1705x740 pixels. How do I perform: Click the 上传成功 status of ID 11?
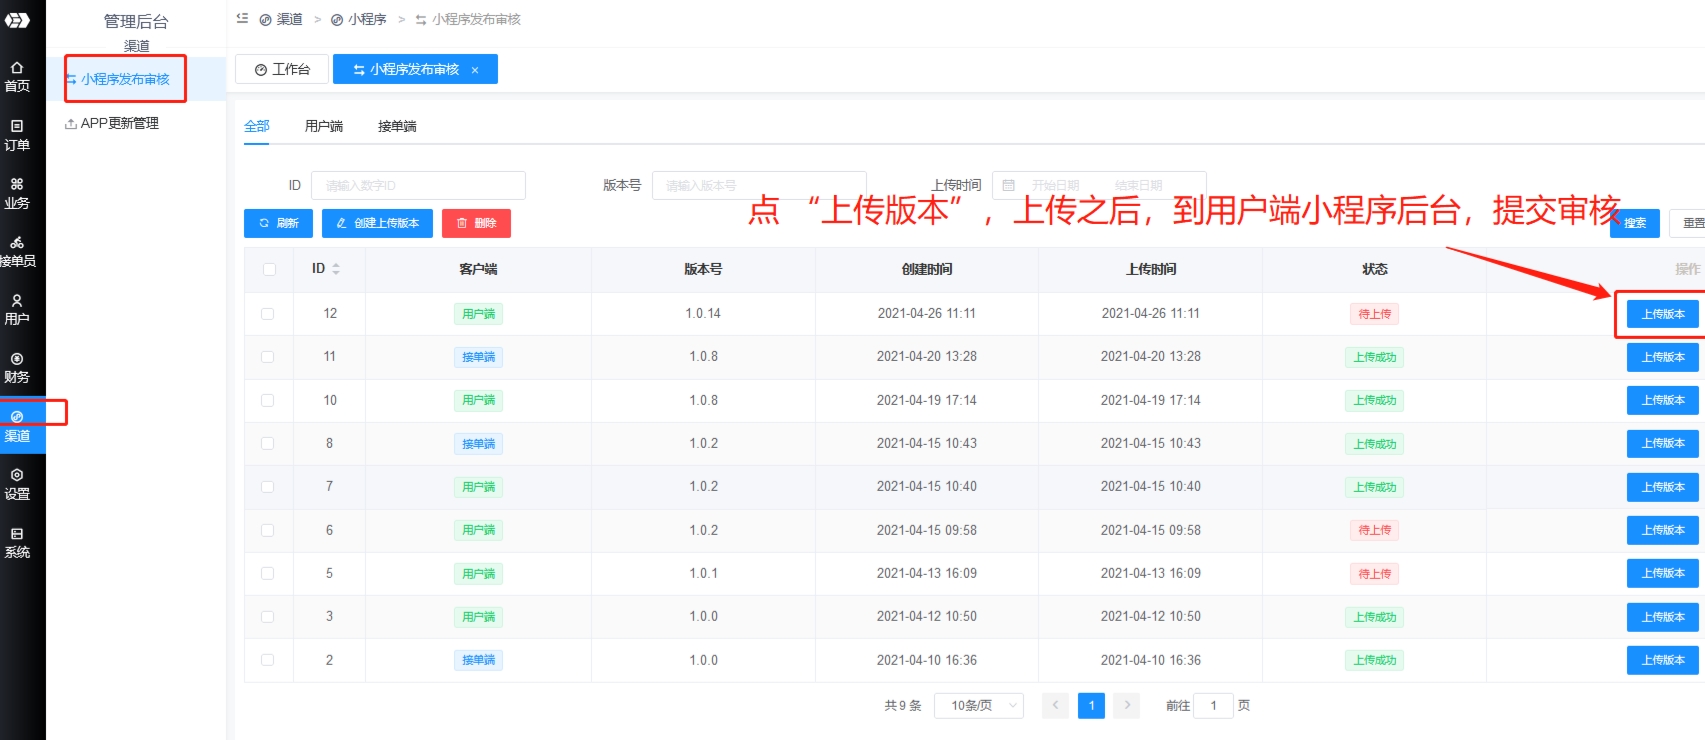[1375, 357]
